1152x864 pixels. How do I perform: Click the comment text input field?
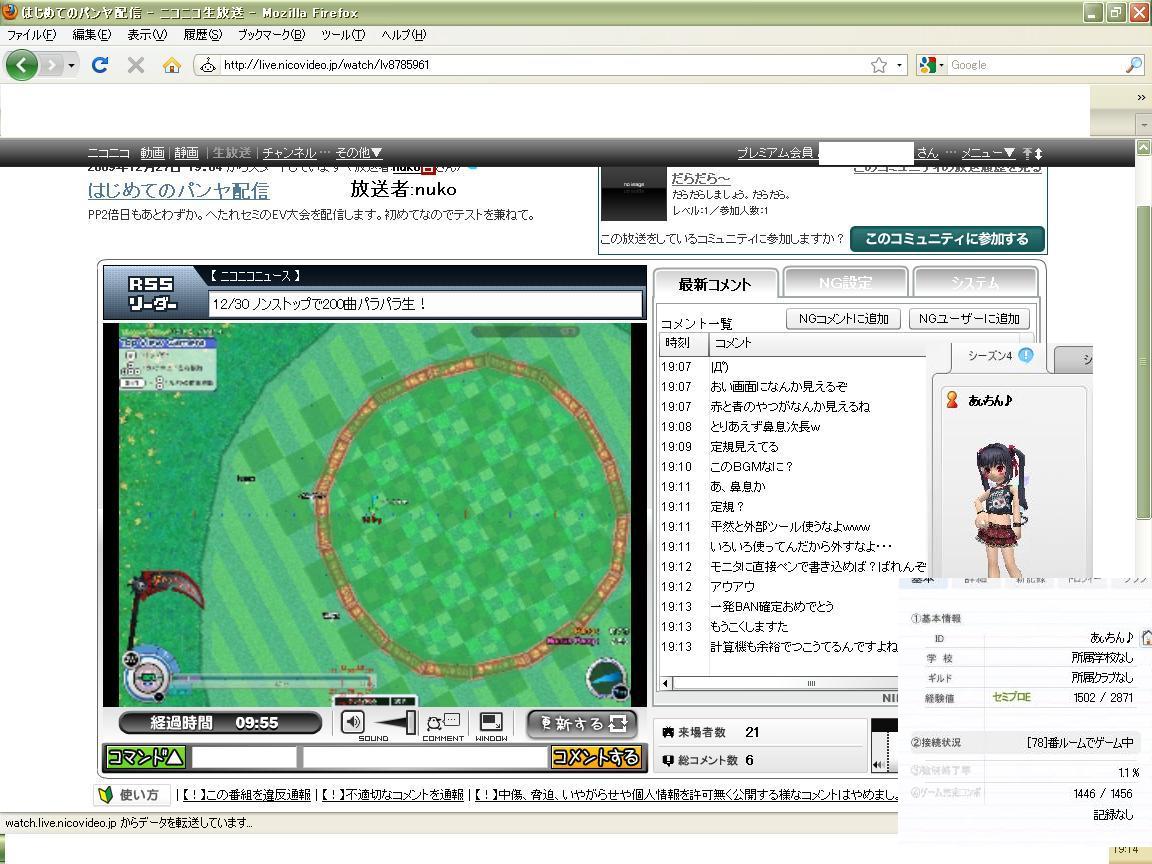coord(425,758)
